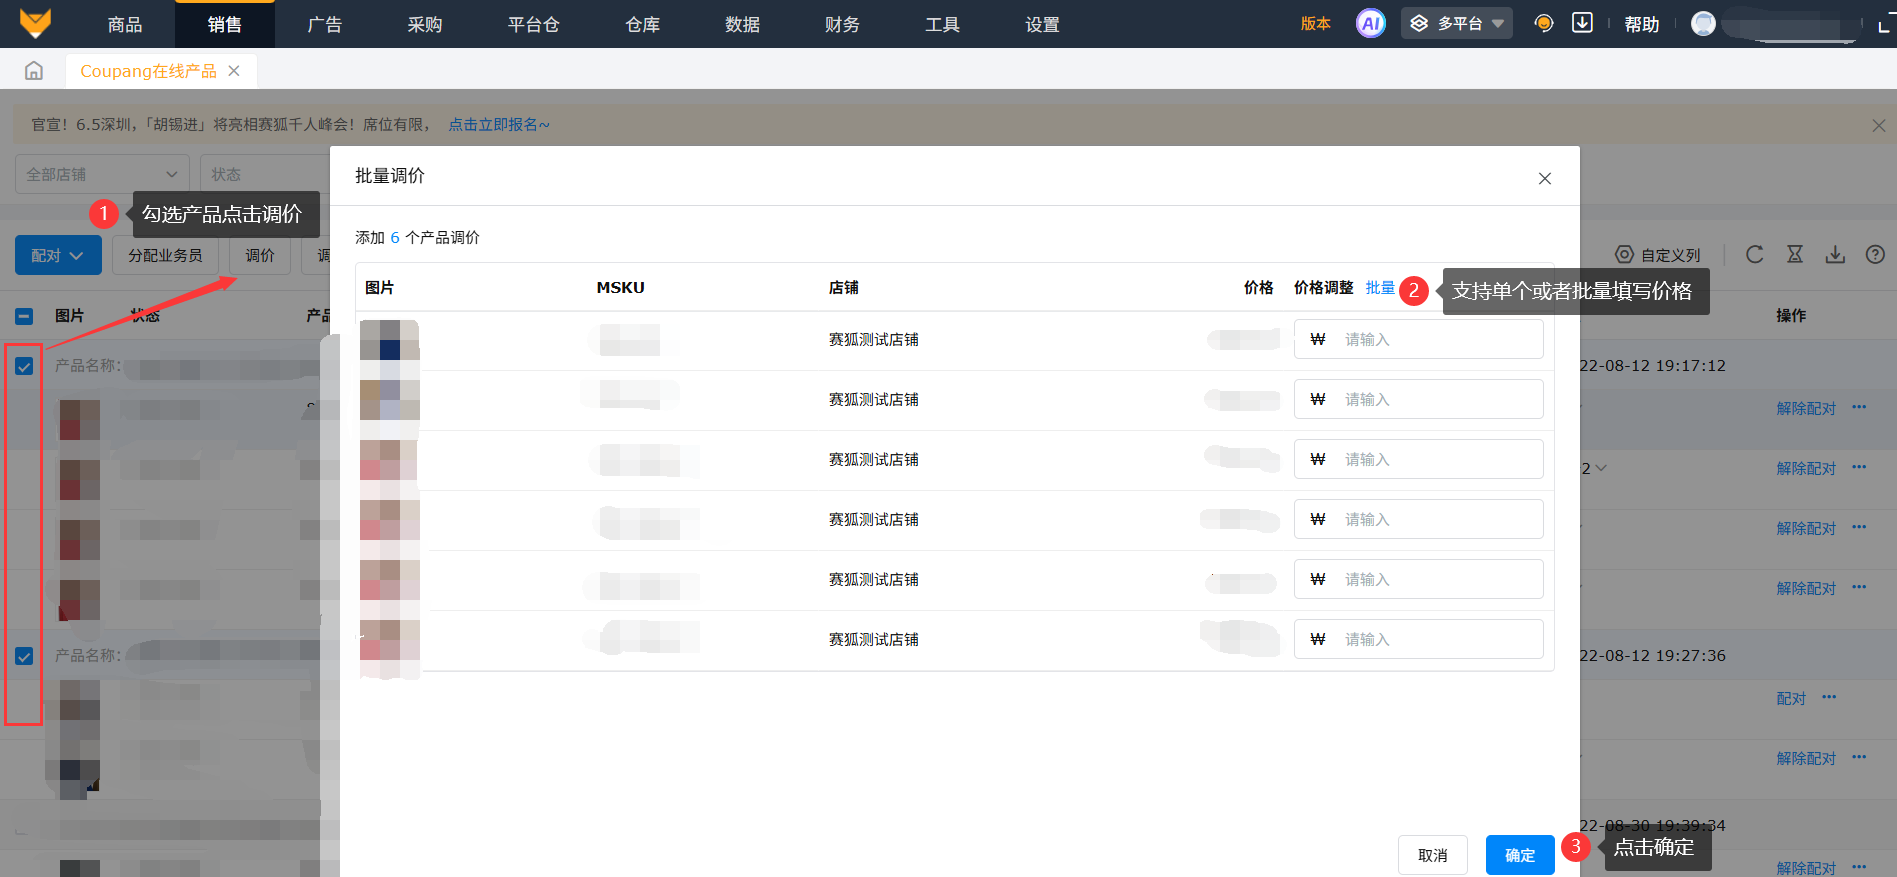Click the timestamp ending 19:17:12

[x=1653, y=366]
